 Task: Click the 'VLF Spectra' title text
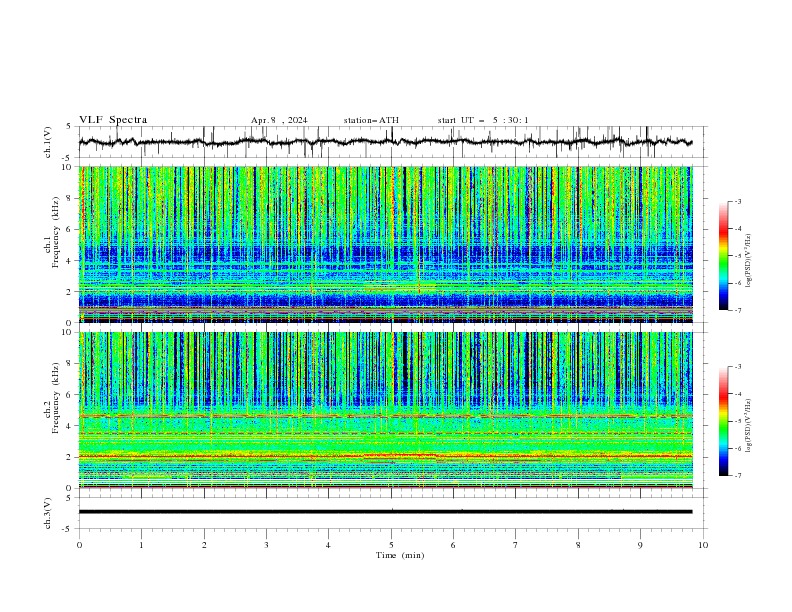point(113,120)
